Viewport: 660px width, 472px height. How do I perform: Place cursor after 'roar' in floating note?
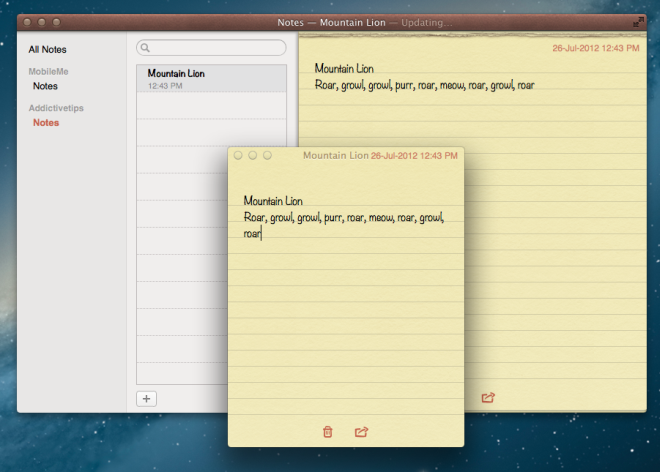(x=261, y=233)
